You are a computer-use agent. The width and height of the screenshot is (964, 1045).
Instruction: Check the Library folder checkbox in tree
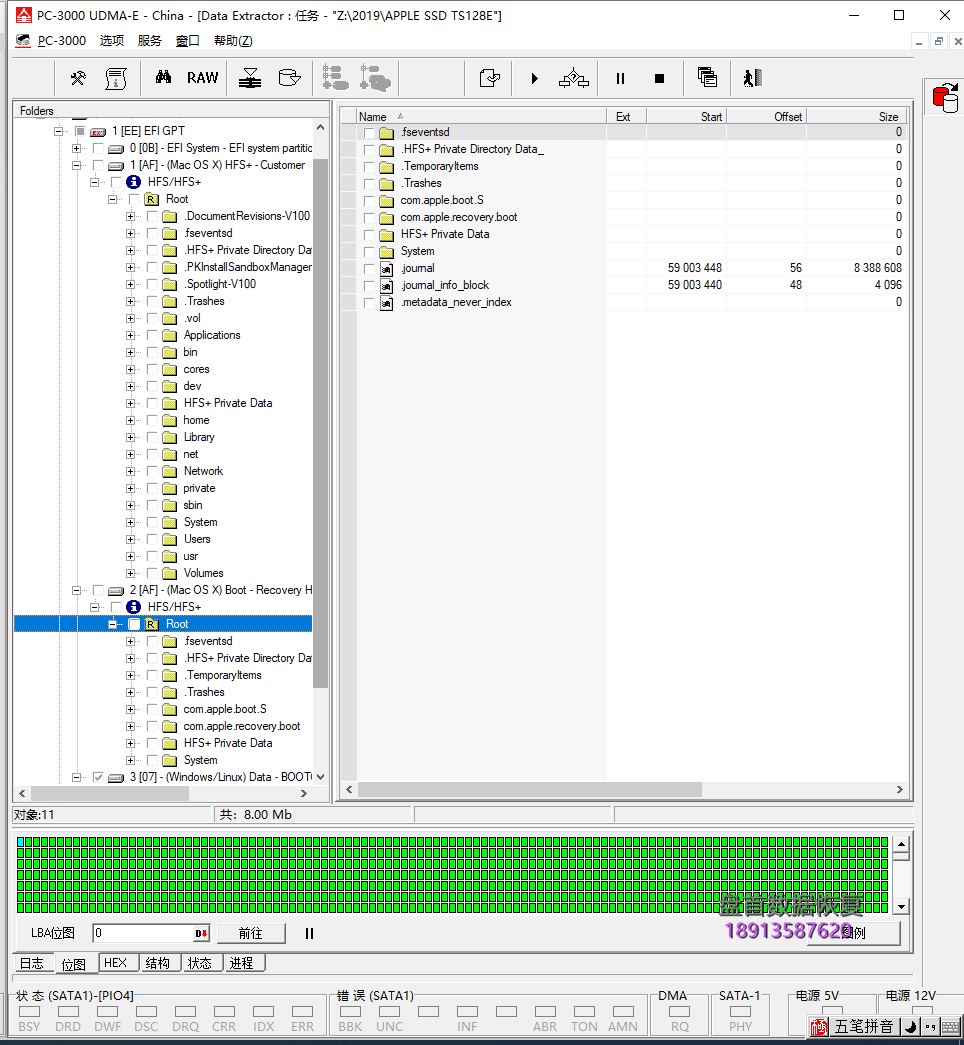(x=152, y=437)
